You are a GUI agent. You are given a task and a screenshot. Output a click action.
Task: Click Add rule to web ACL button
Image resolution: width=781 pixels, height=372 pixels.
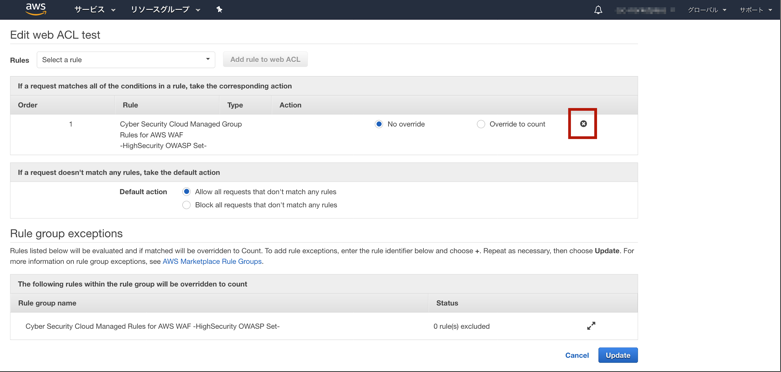click(265, 60)
